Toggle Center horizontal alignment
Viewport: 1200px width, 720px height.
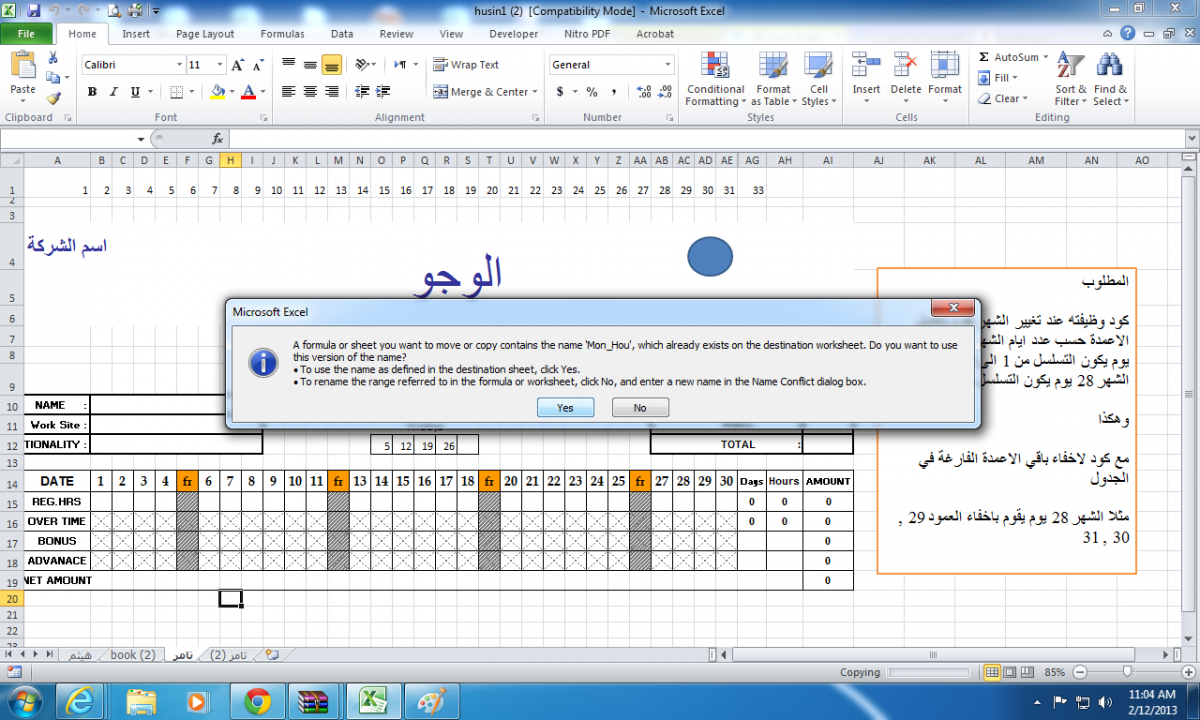[x=309, y=92]
